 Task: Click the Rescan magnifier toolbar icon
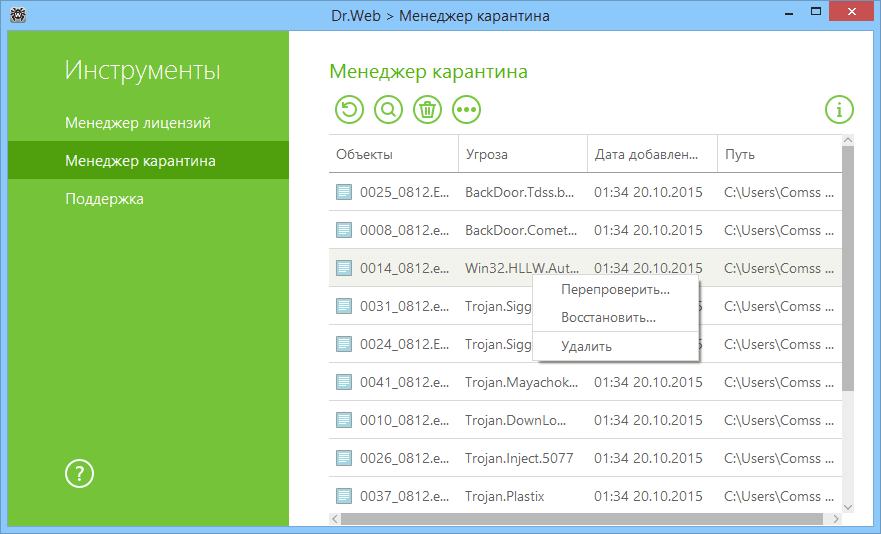388,109
